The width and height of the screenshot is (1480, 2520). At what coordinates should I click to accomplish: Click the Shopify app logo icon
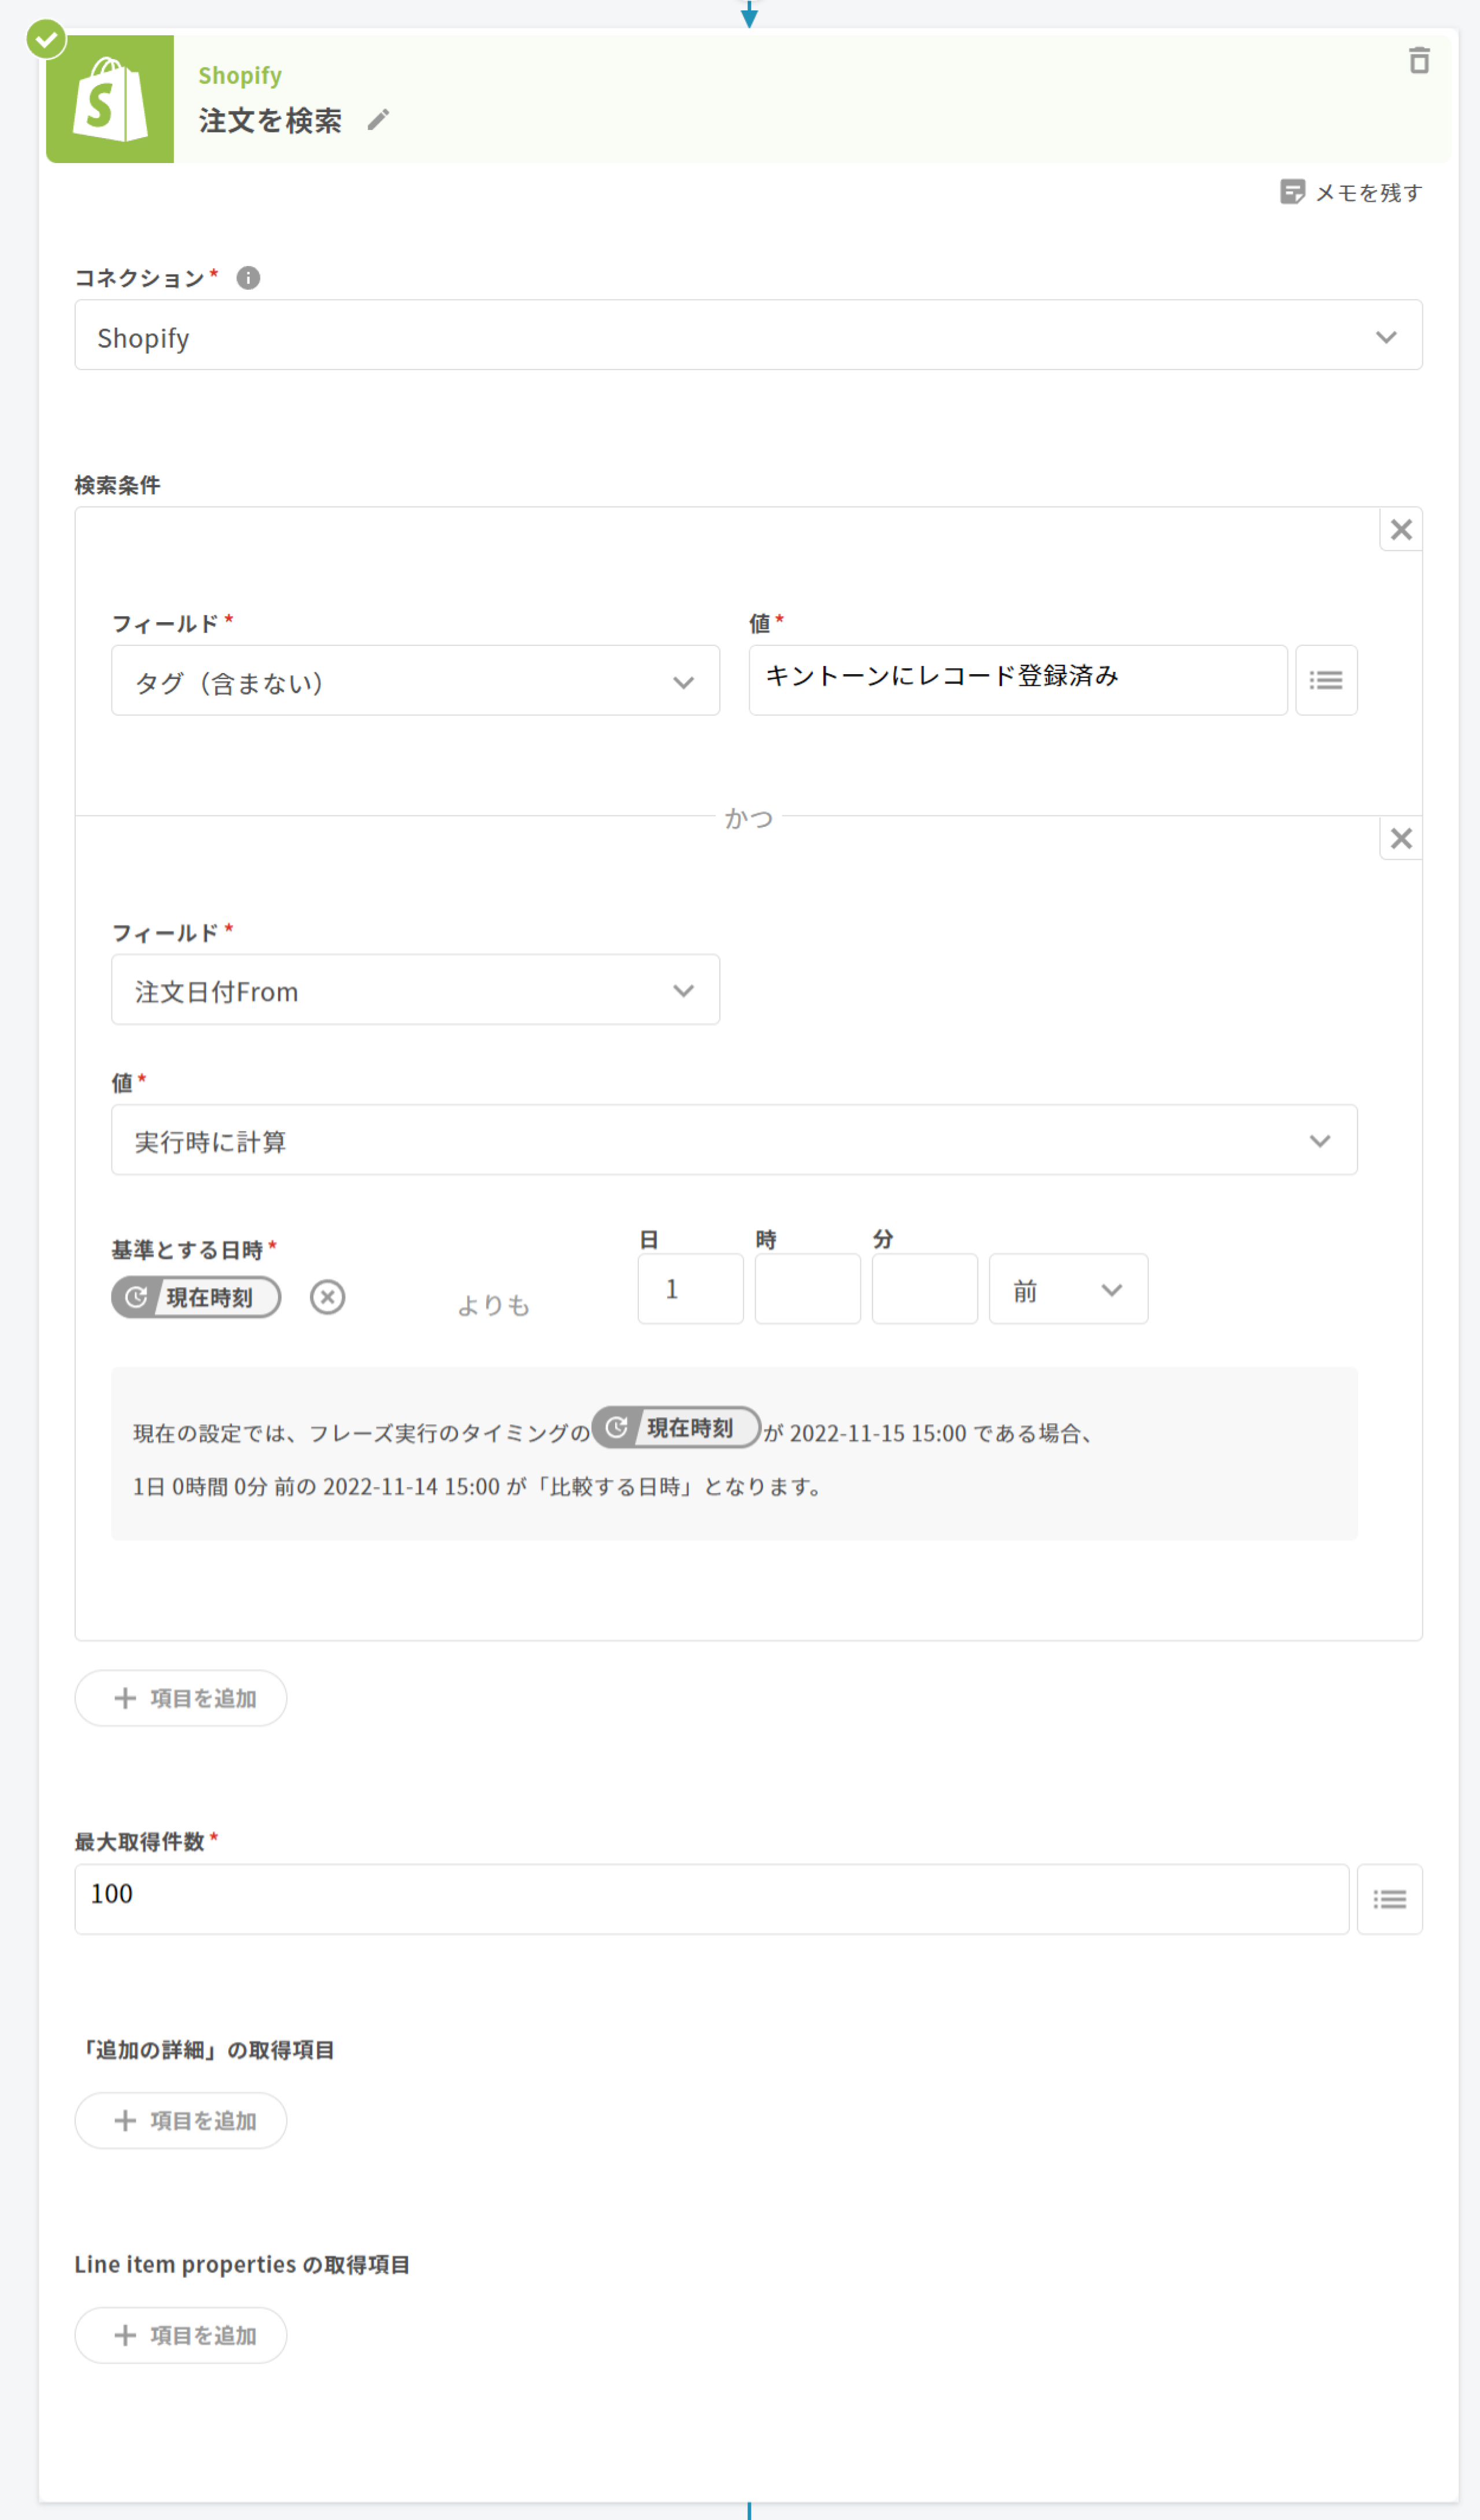[x=110, y=99]
